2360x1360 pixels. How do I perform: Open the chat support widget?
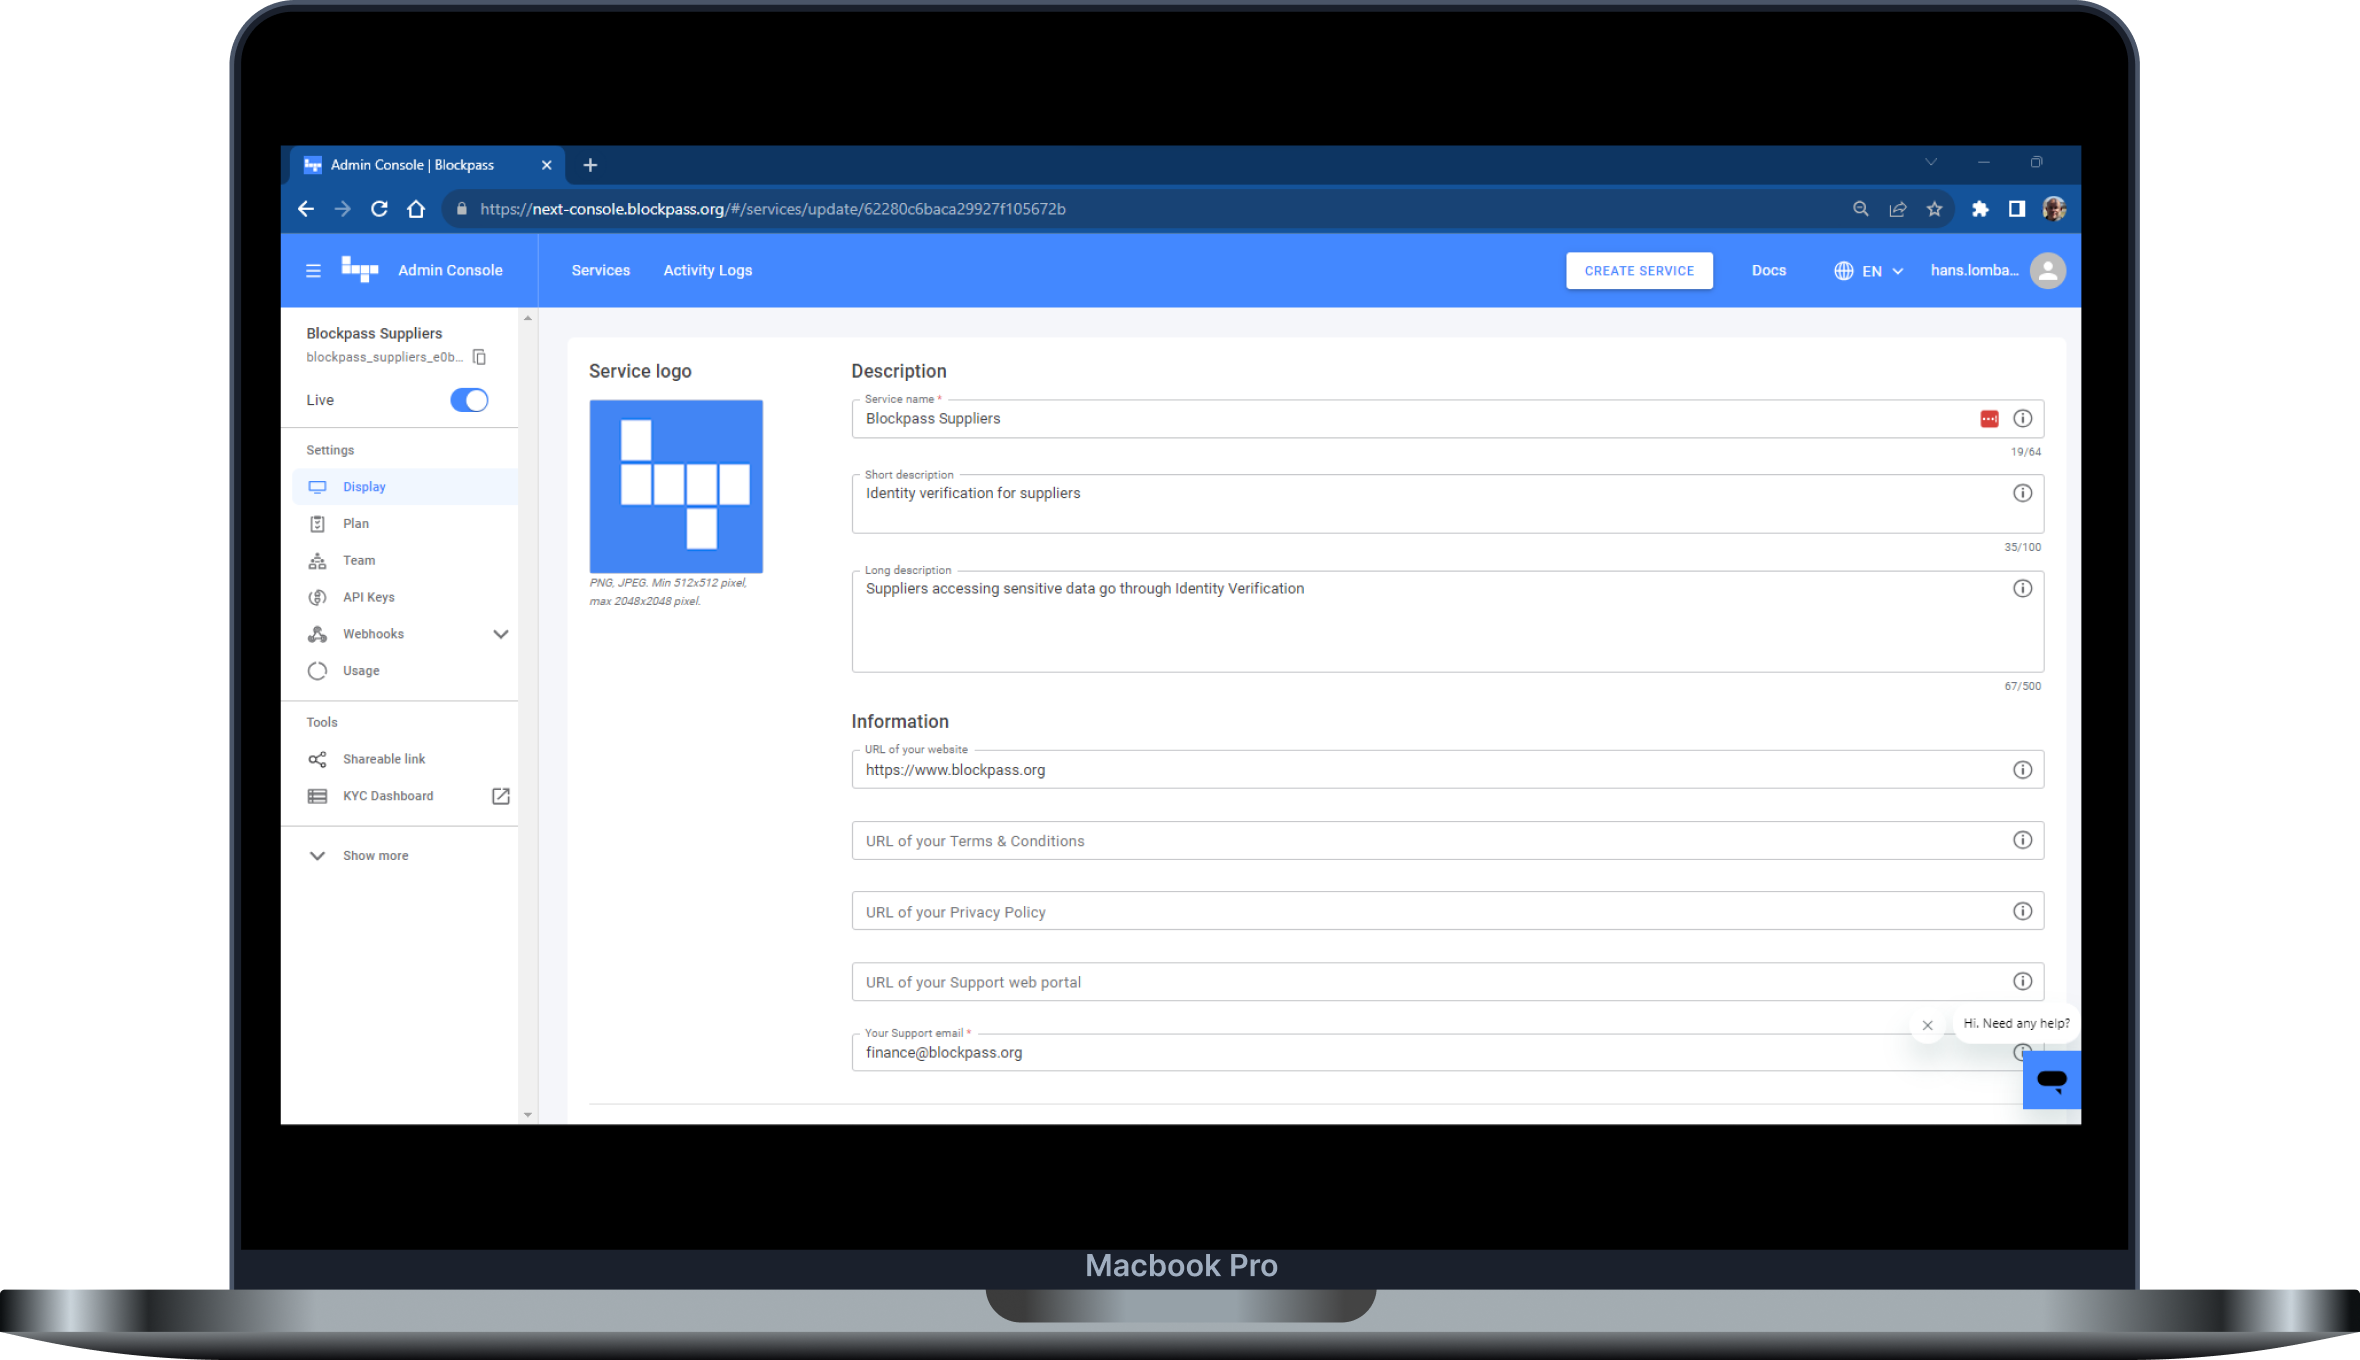(x=2051, y=1080)
